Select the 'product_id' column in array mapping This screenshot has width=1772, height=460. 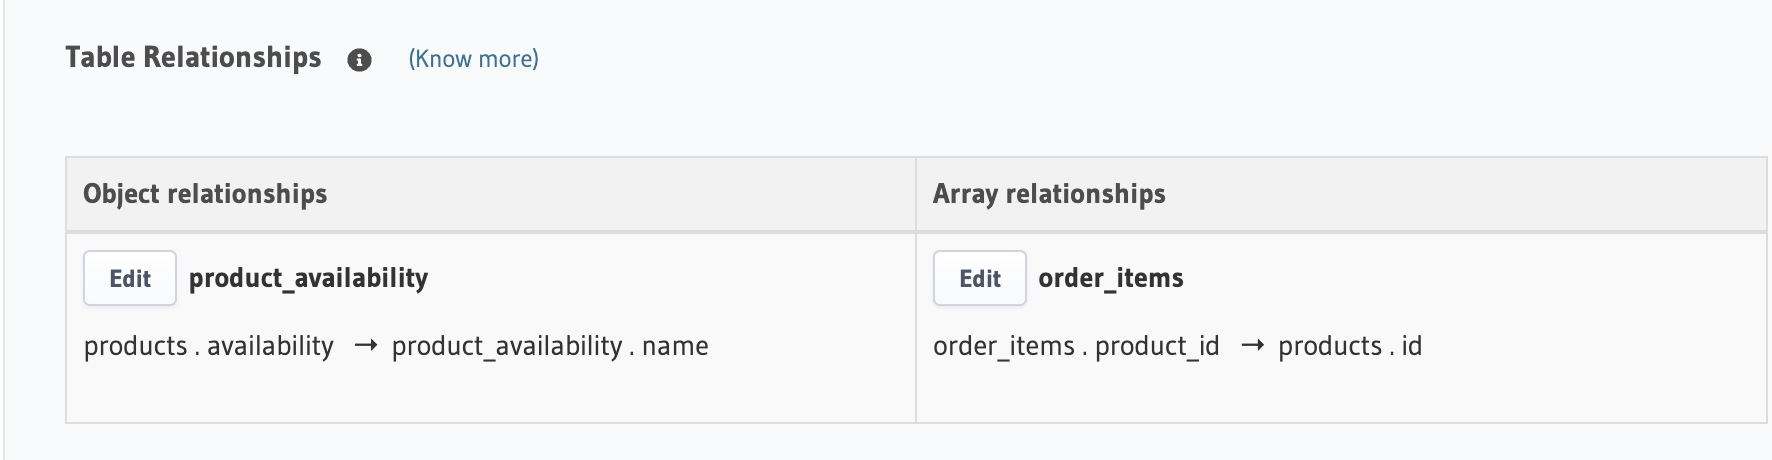pos(1157,346)
